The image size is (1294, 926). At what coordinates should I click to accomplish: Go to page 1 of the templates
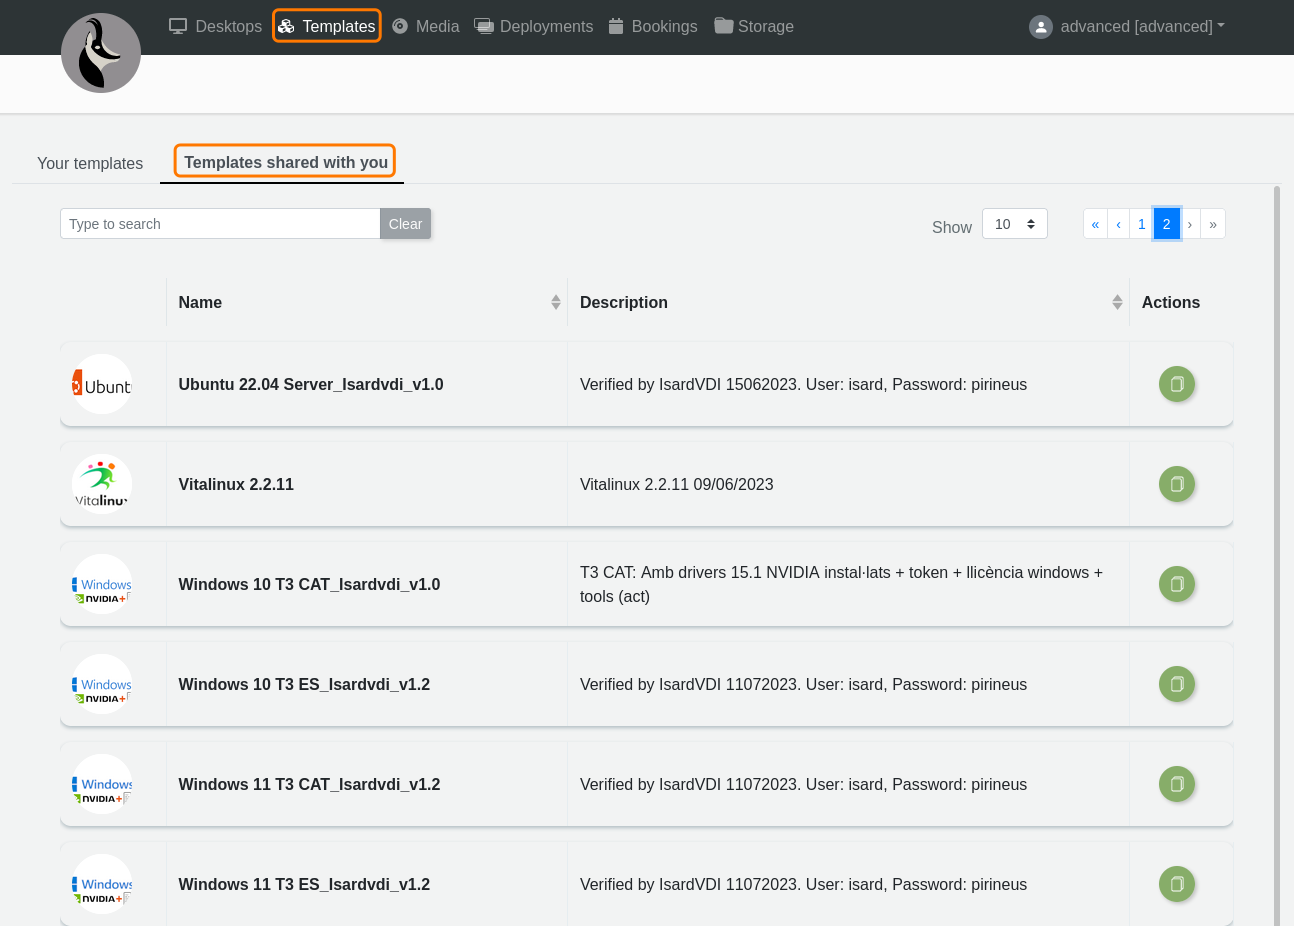point(1141,224)
